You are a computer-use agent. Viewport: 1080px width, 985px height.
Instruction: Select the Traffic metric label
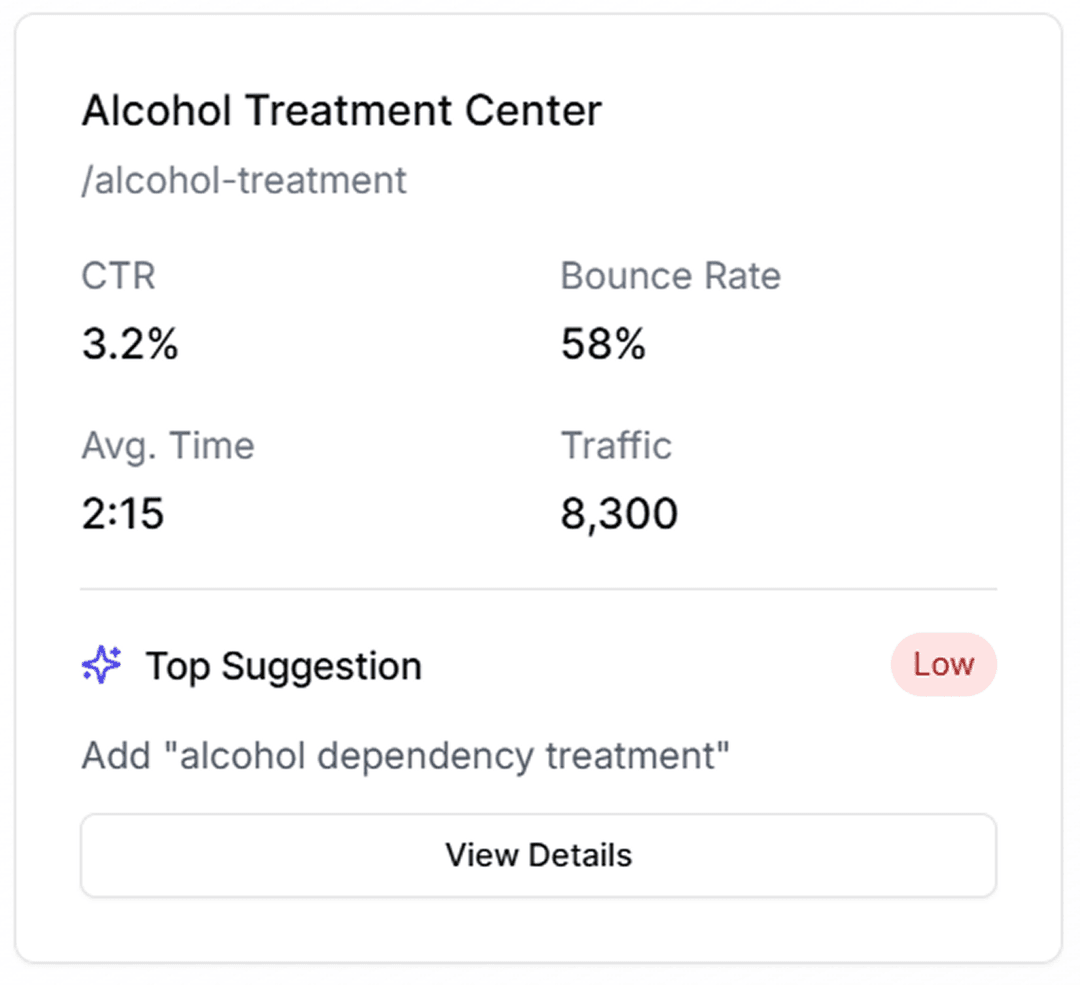616,446
